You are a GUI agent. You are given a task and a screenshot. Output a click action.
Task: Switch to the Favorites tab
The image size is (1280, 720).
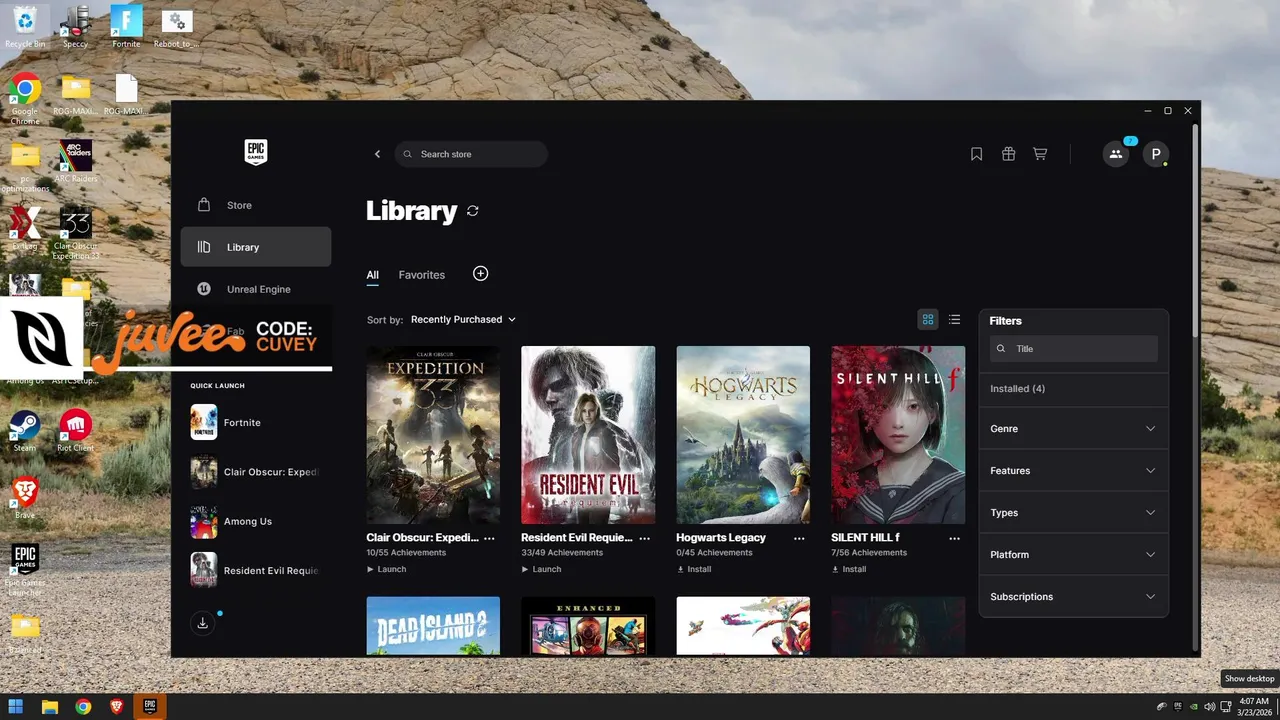click(422, 275)
